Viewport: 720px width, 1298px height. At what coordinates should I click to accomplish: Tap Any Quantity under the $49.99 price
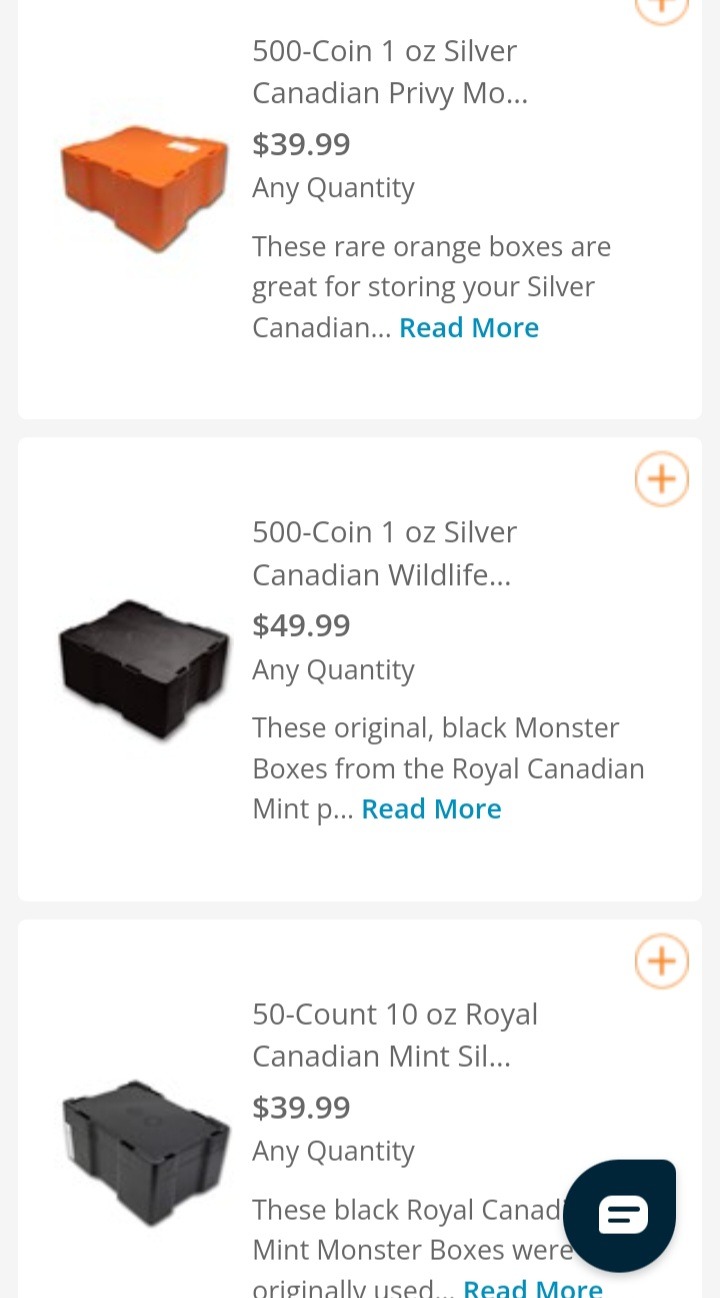(x=333, y=670)
